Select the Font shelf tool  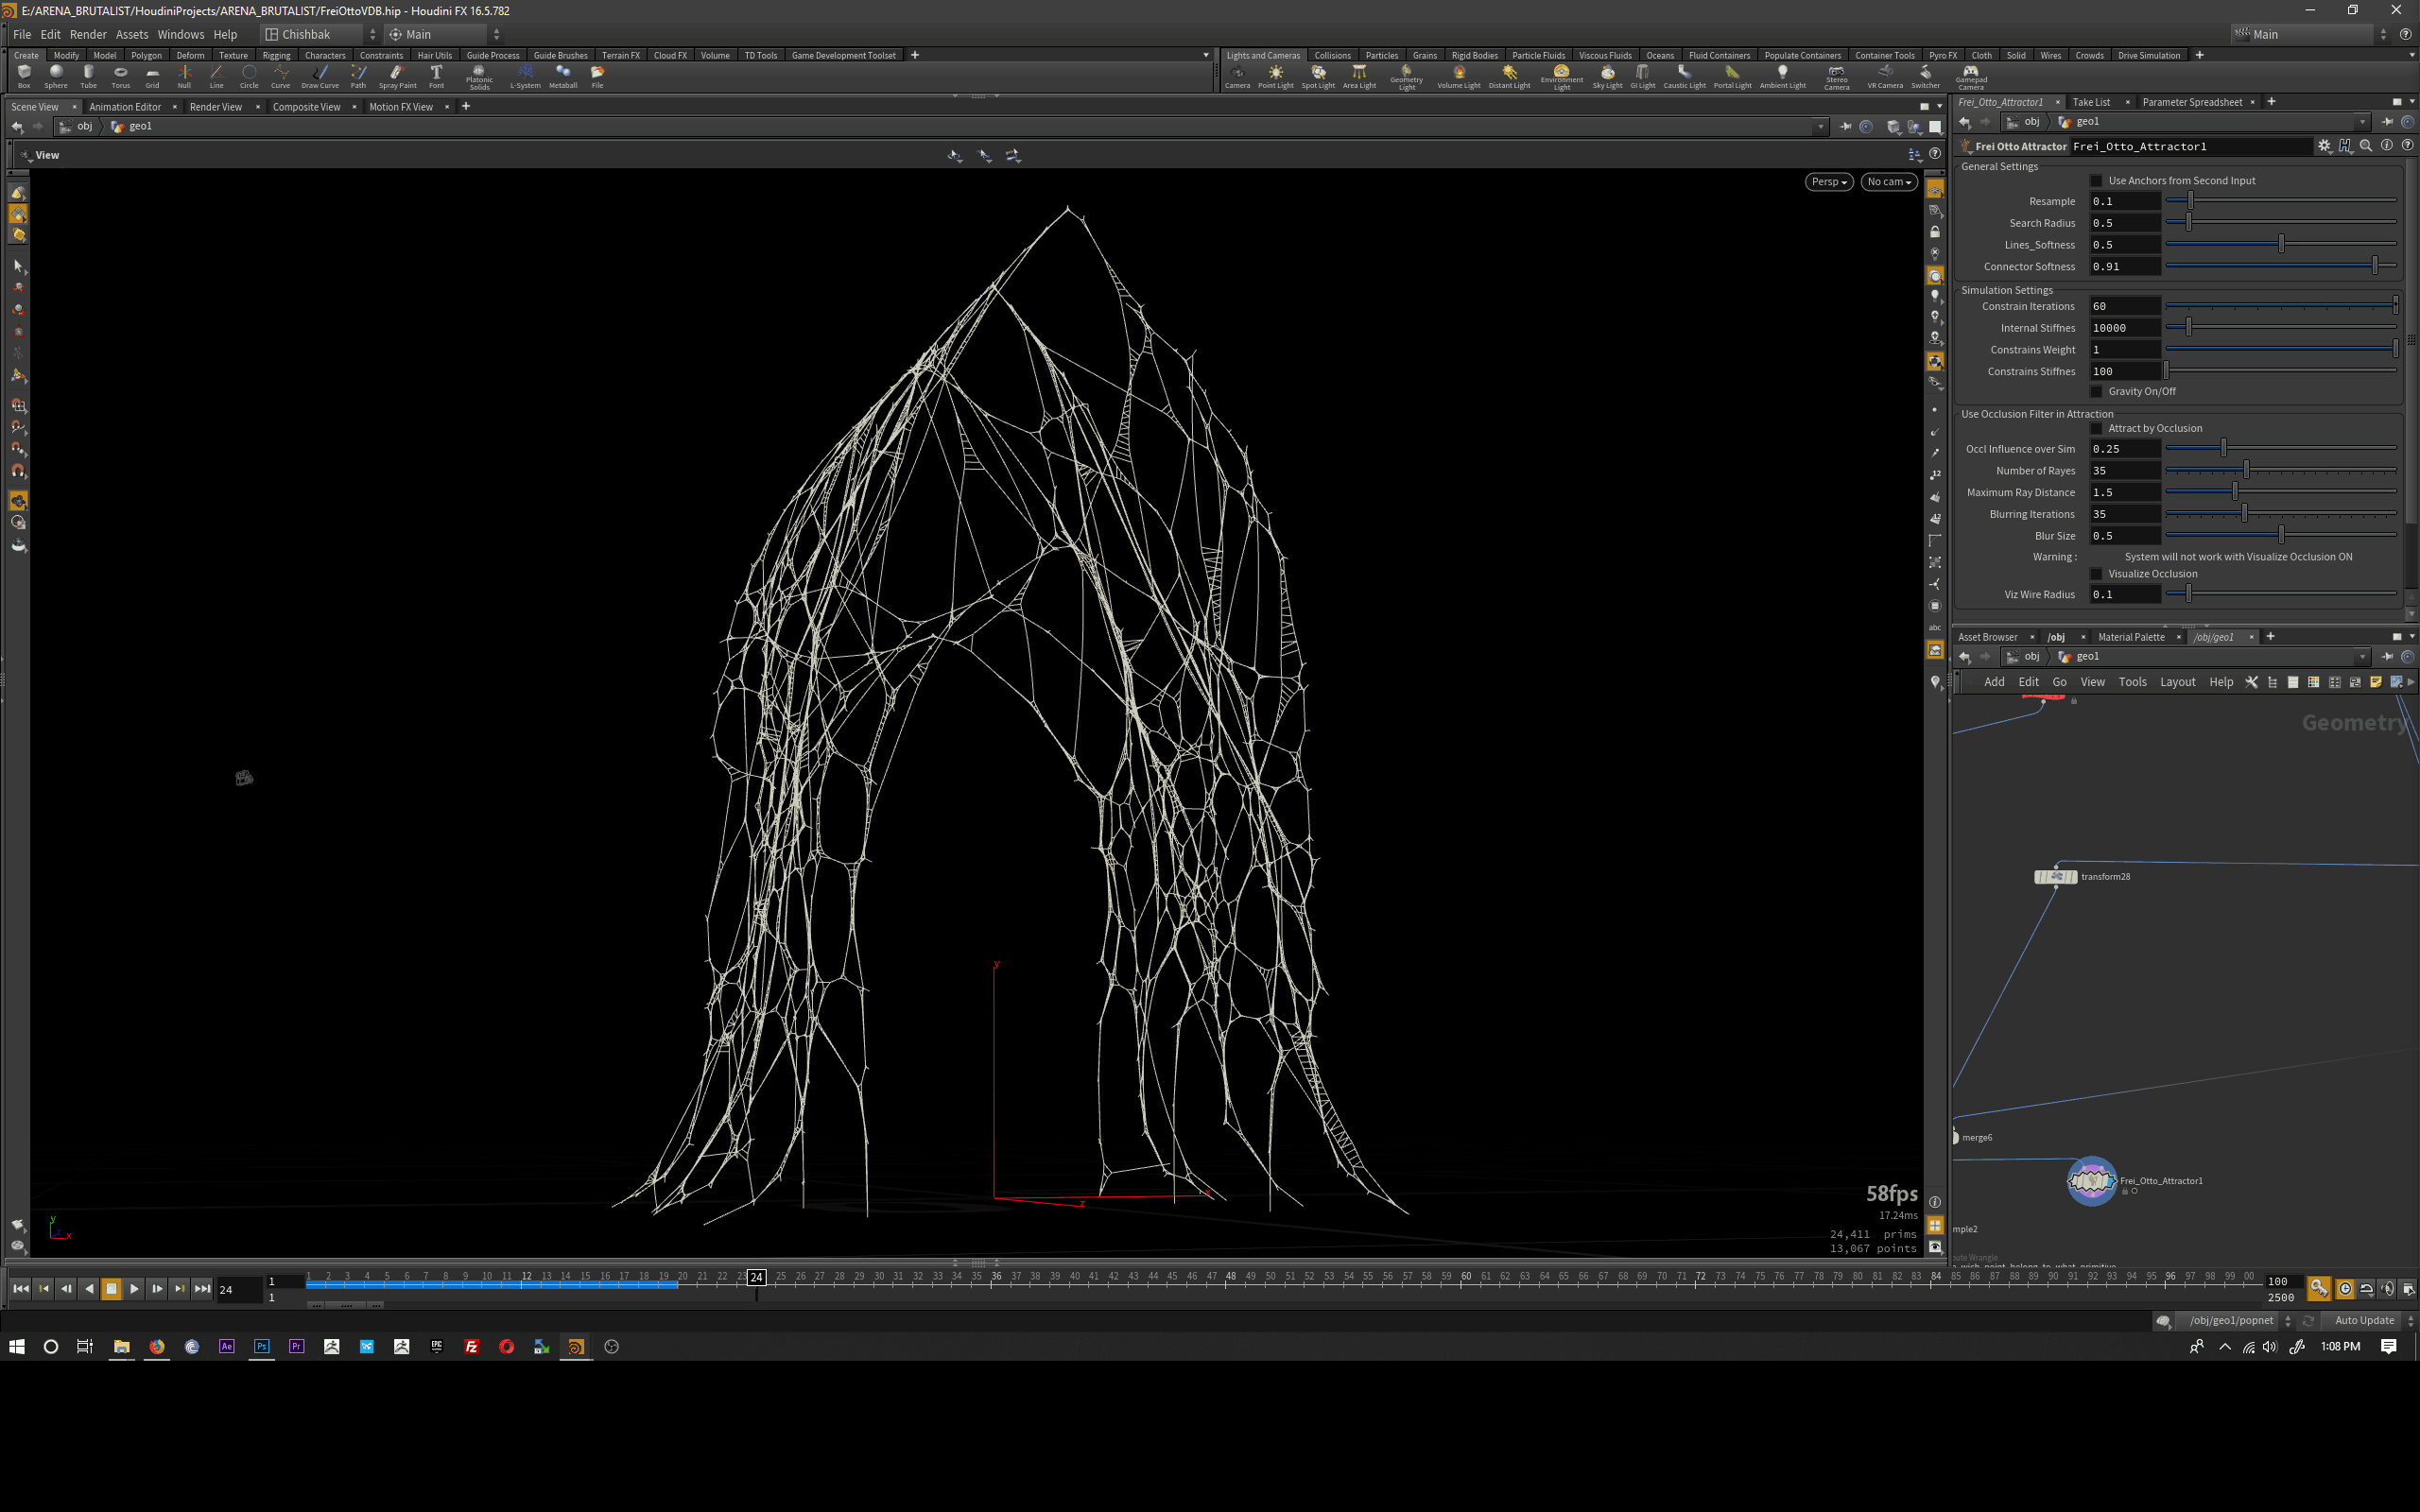click(x=436, y=76)
